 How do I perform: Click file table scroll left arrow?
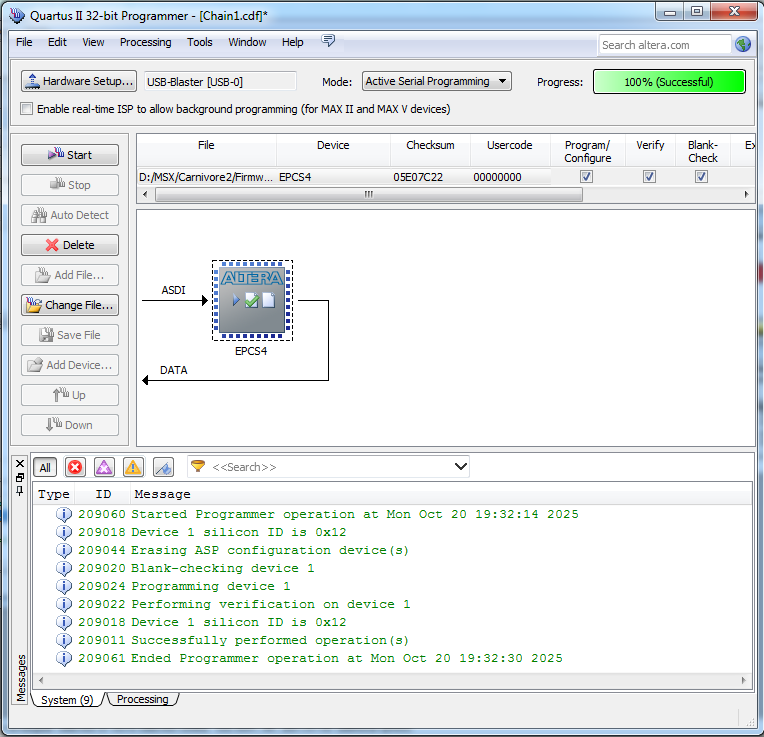tap(145, 194)
